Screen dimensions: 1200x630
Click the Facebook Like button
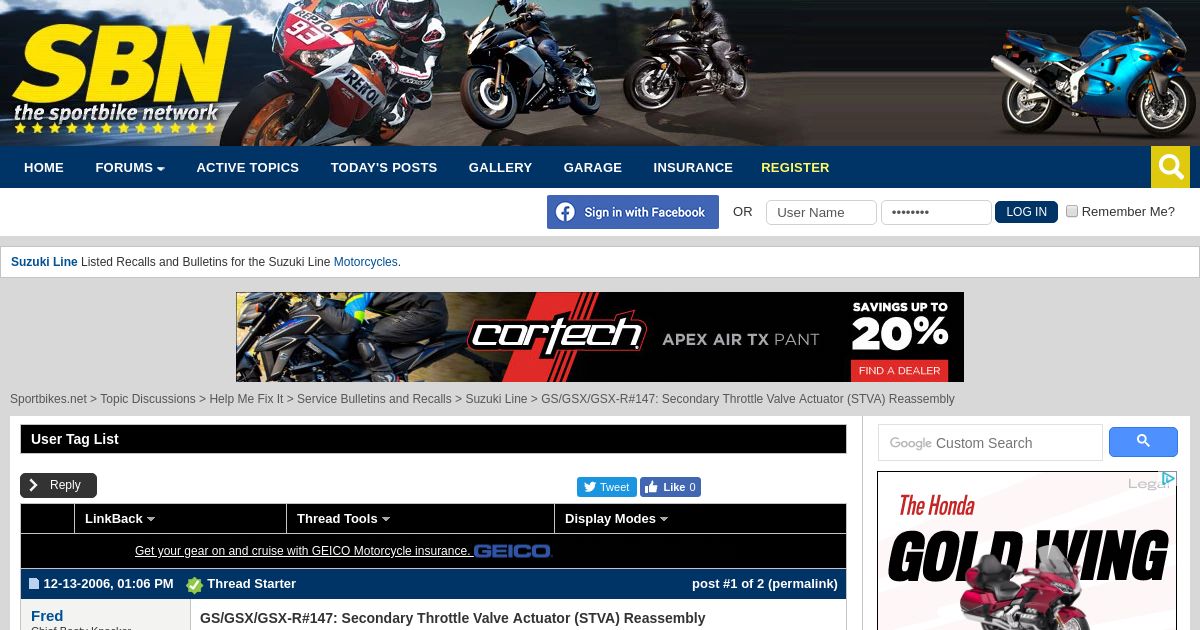tap(670, 487)
